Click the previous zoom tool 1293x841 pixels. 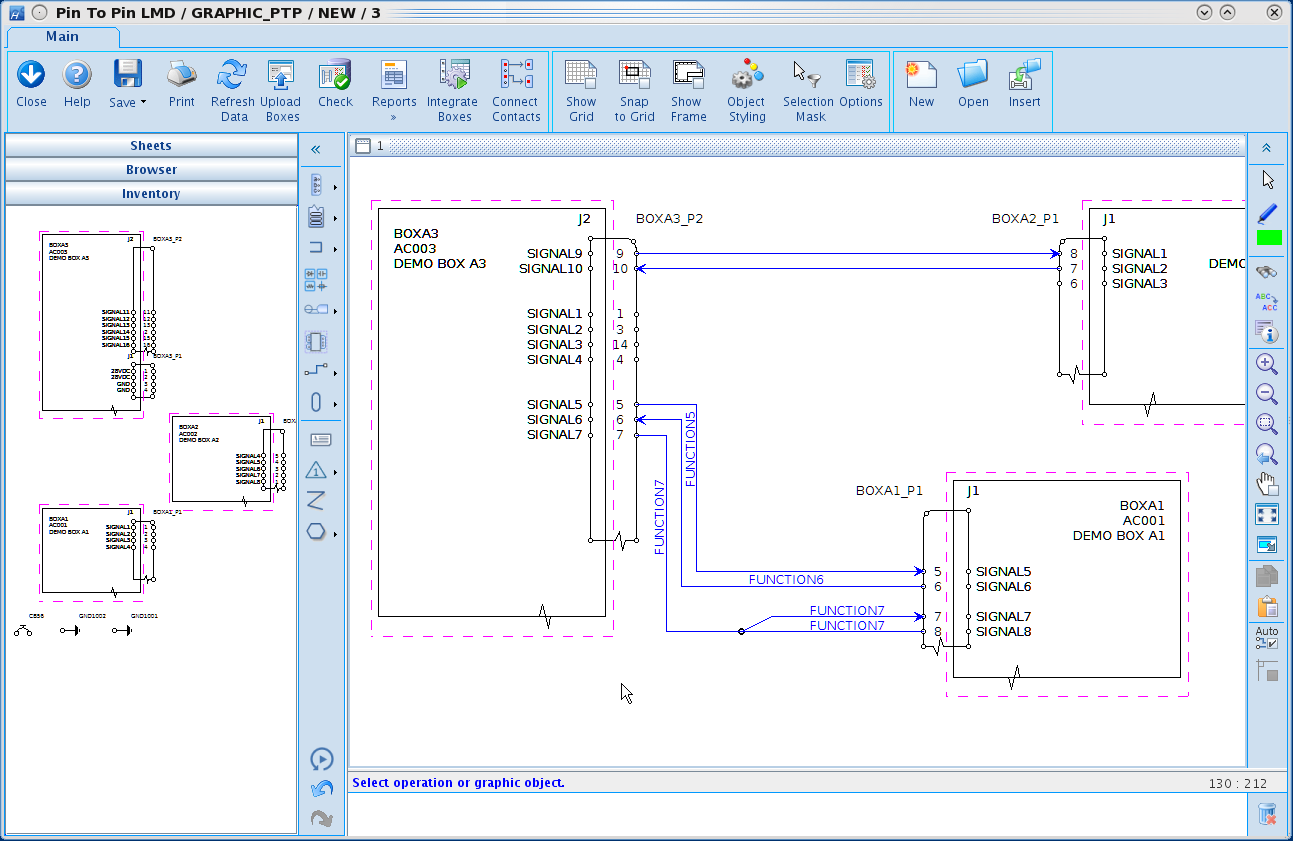coord(1267,455)
